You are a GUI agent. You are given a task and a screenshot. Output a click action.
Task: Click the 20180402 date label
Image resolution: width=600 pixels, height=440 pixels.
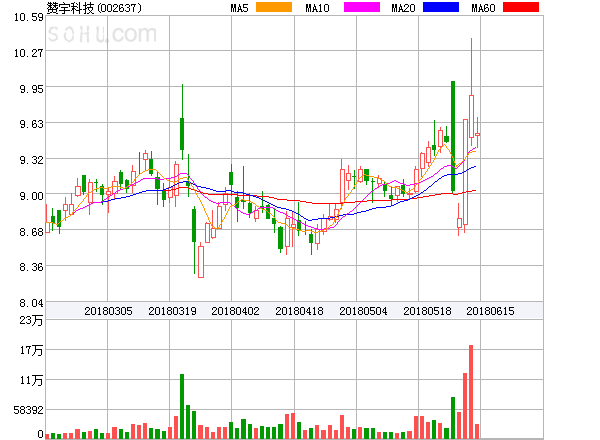coord(235,311)
